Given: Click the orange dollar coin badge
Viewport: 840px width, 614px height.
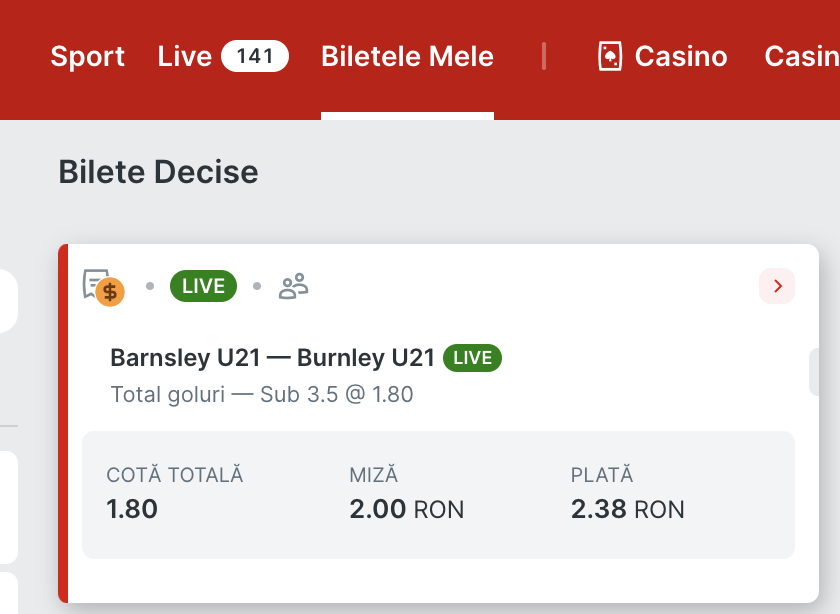Looking at the screenshot, I should (x=110, y=292).
